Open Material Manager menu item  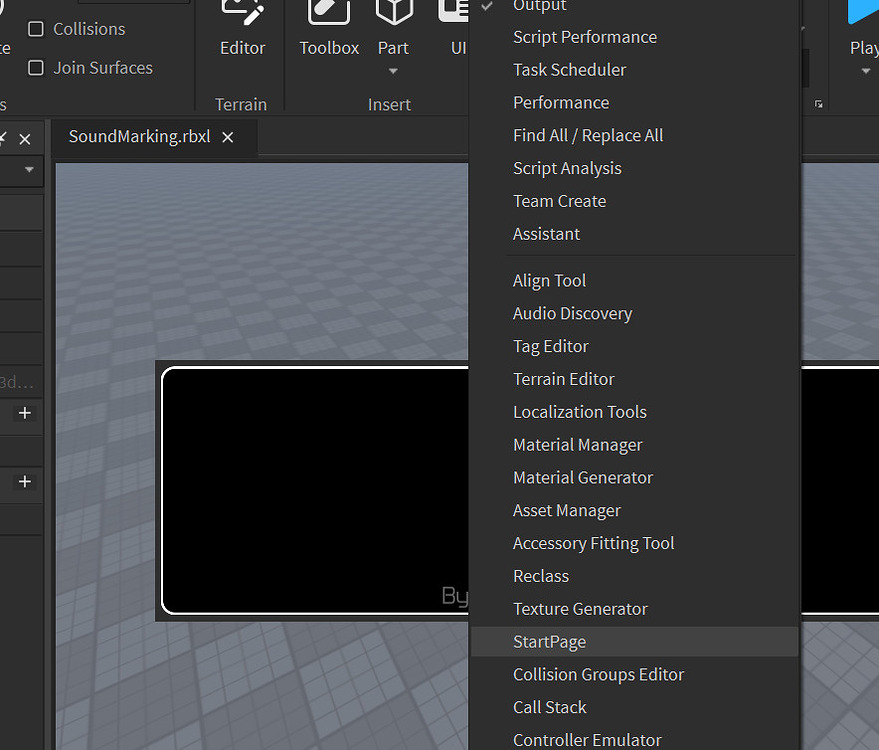[x=634, y=445]
